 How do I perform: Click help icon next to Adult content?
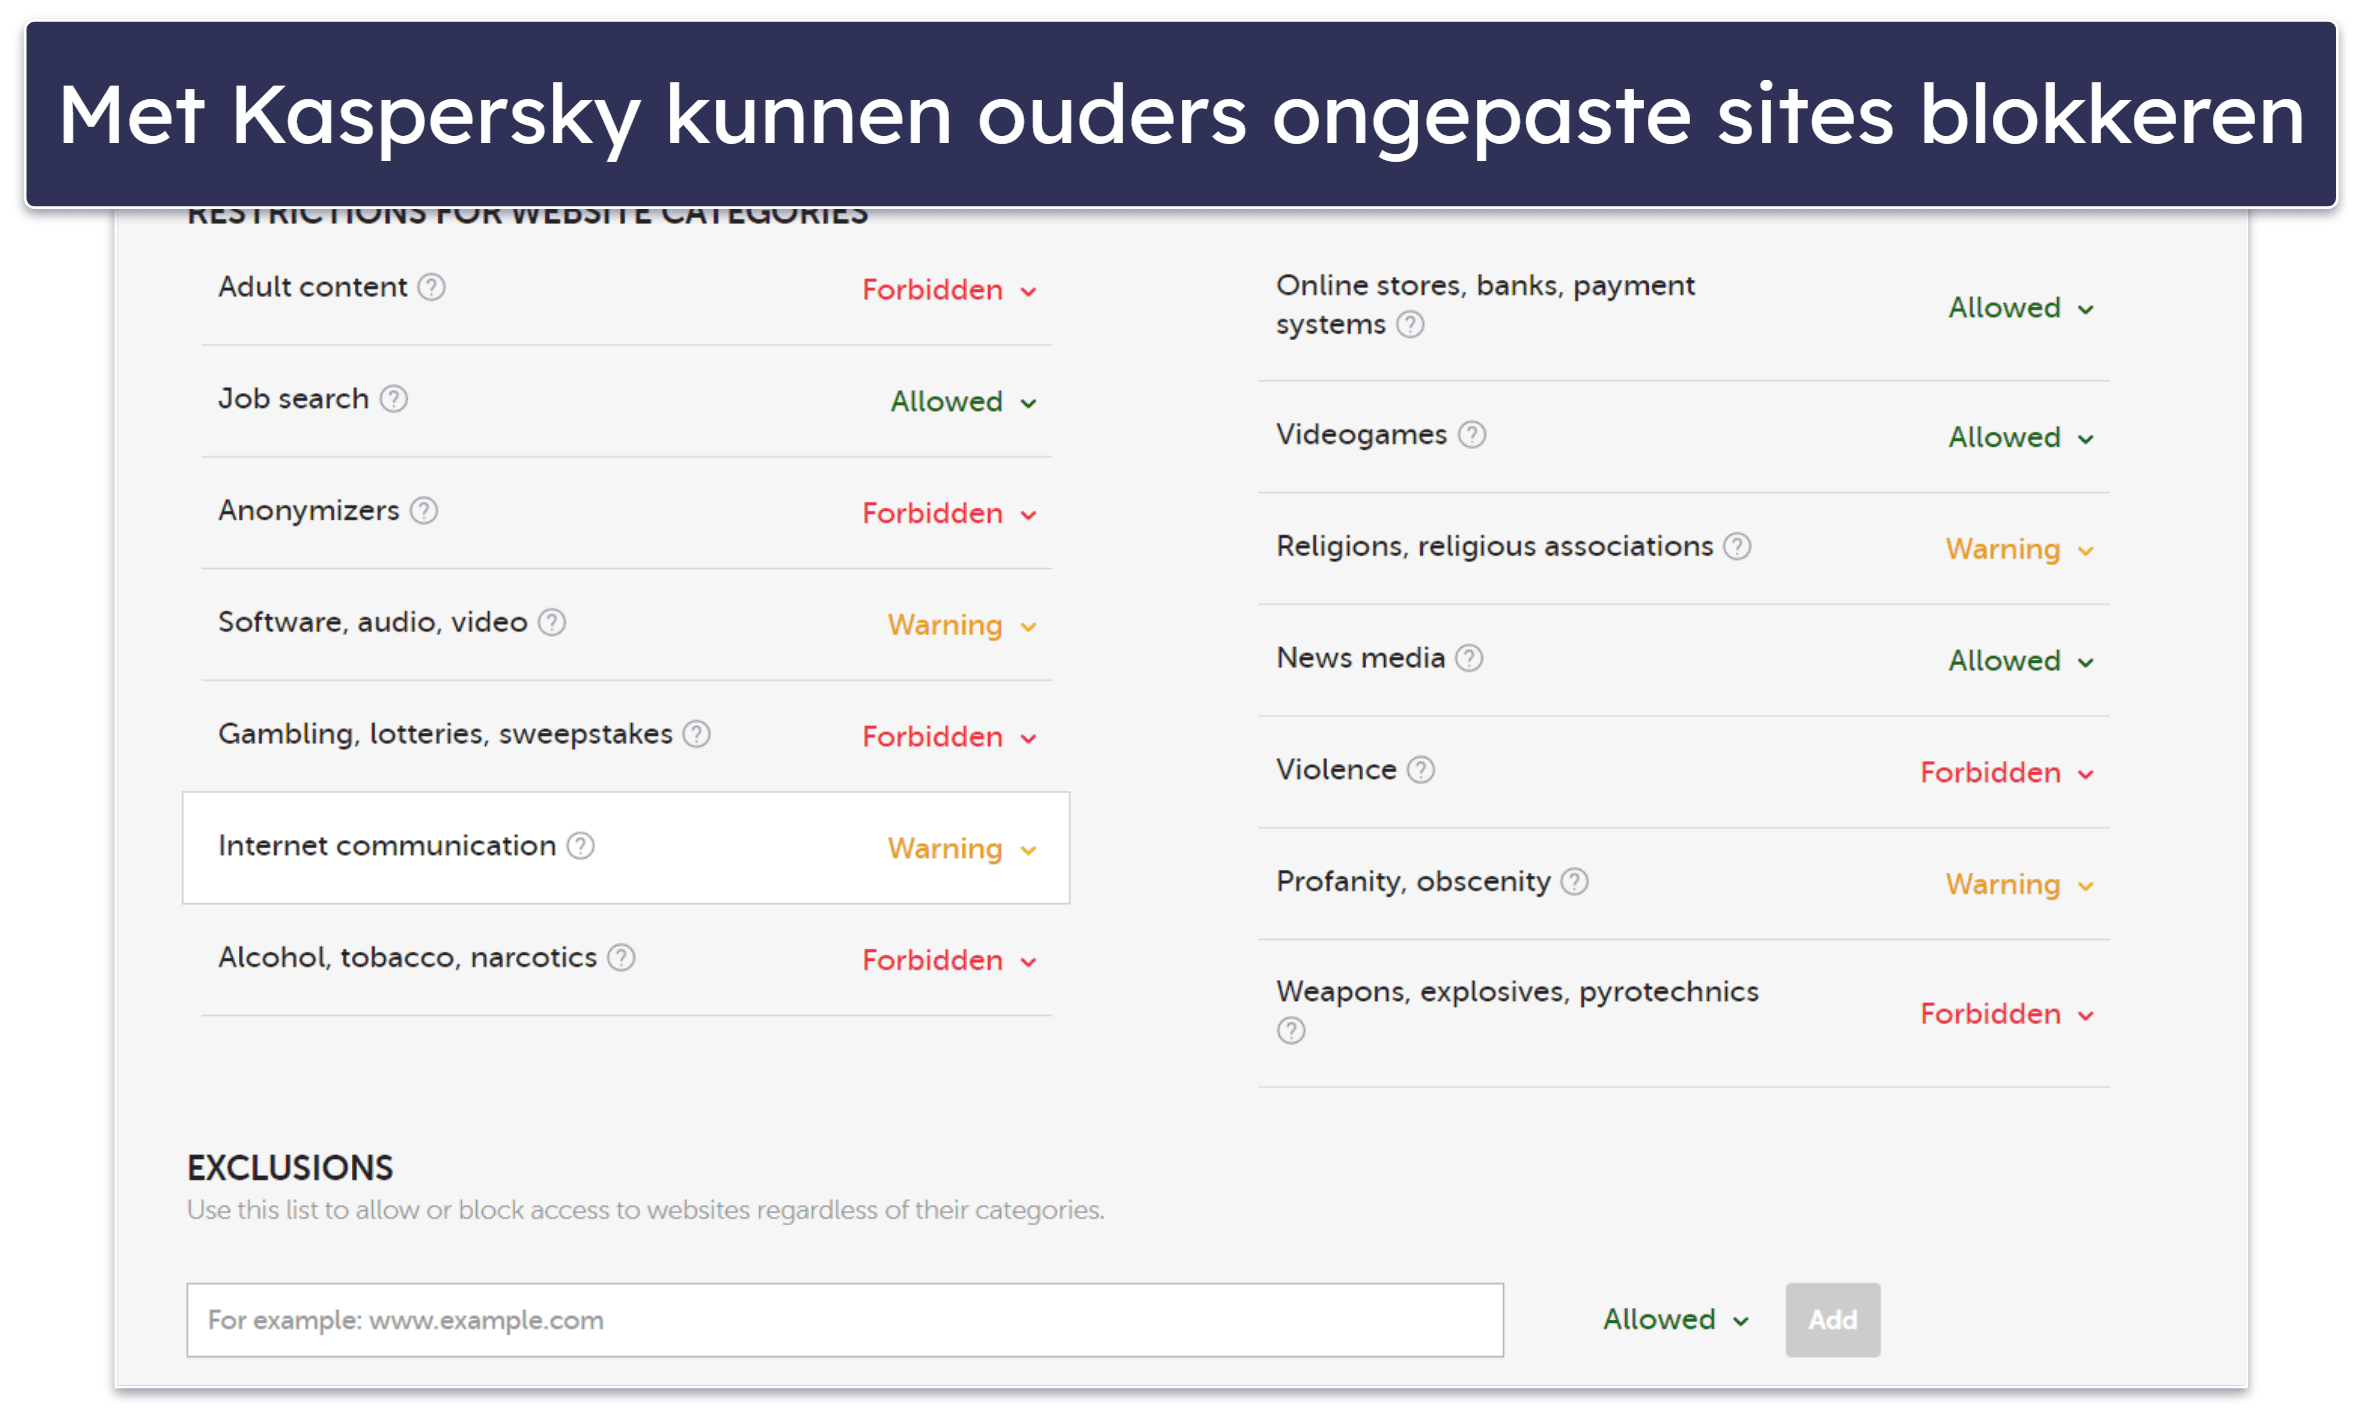(431, 288)
